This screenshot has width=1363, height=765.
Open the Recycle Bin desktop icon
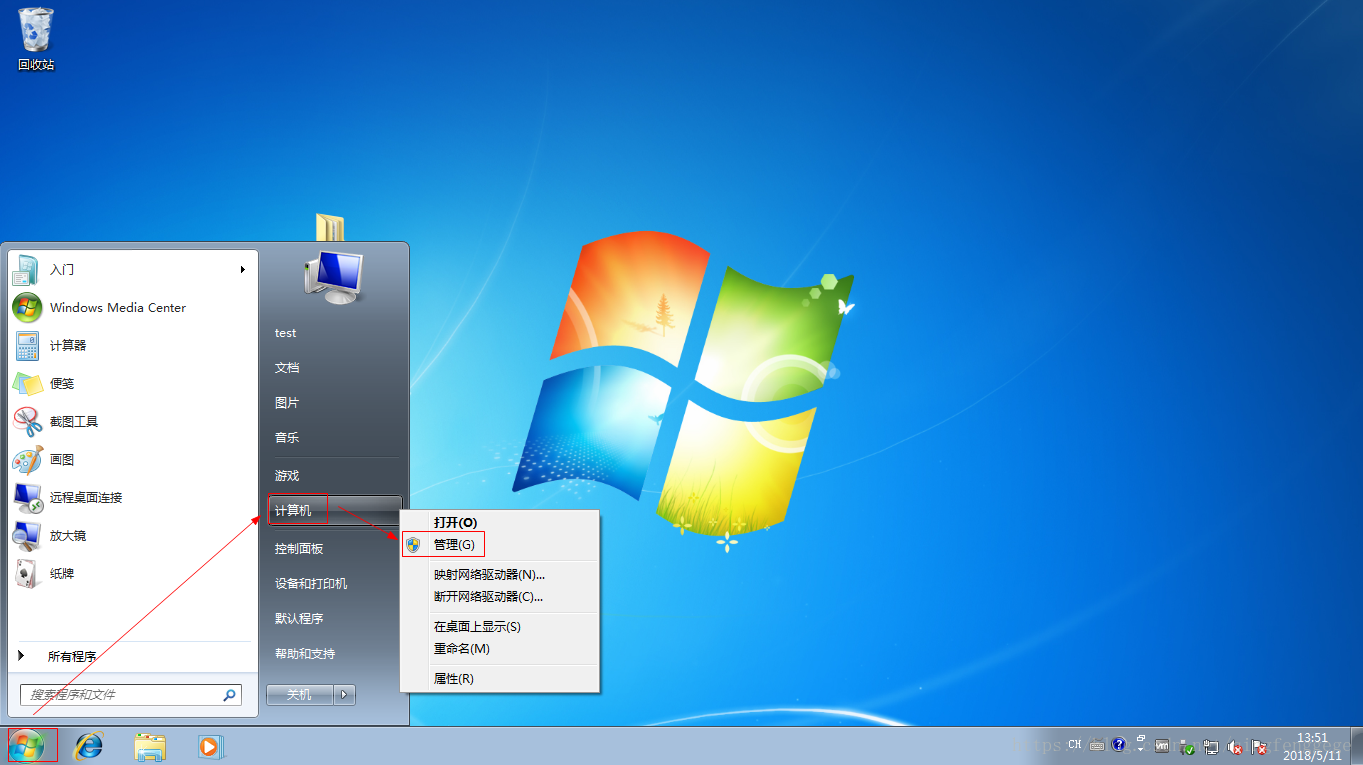36,39
